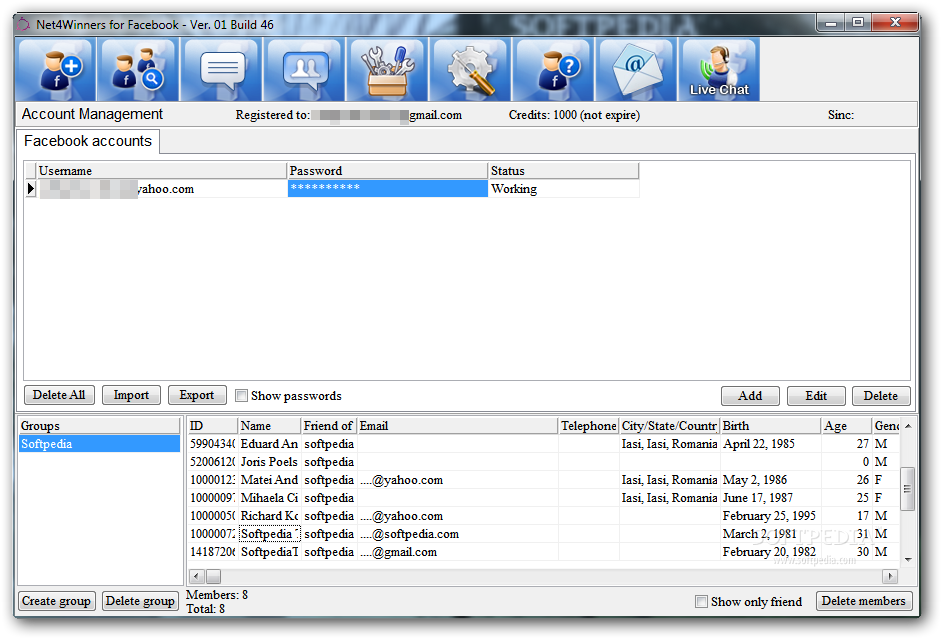Check the Show only friend option
Image resolution: width=942 pixels, height=639 pixels.
click(701, 601)
